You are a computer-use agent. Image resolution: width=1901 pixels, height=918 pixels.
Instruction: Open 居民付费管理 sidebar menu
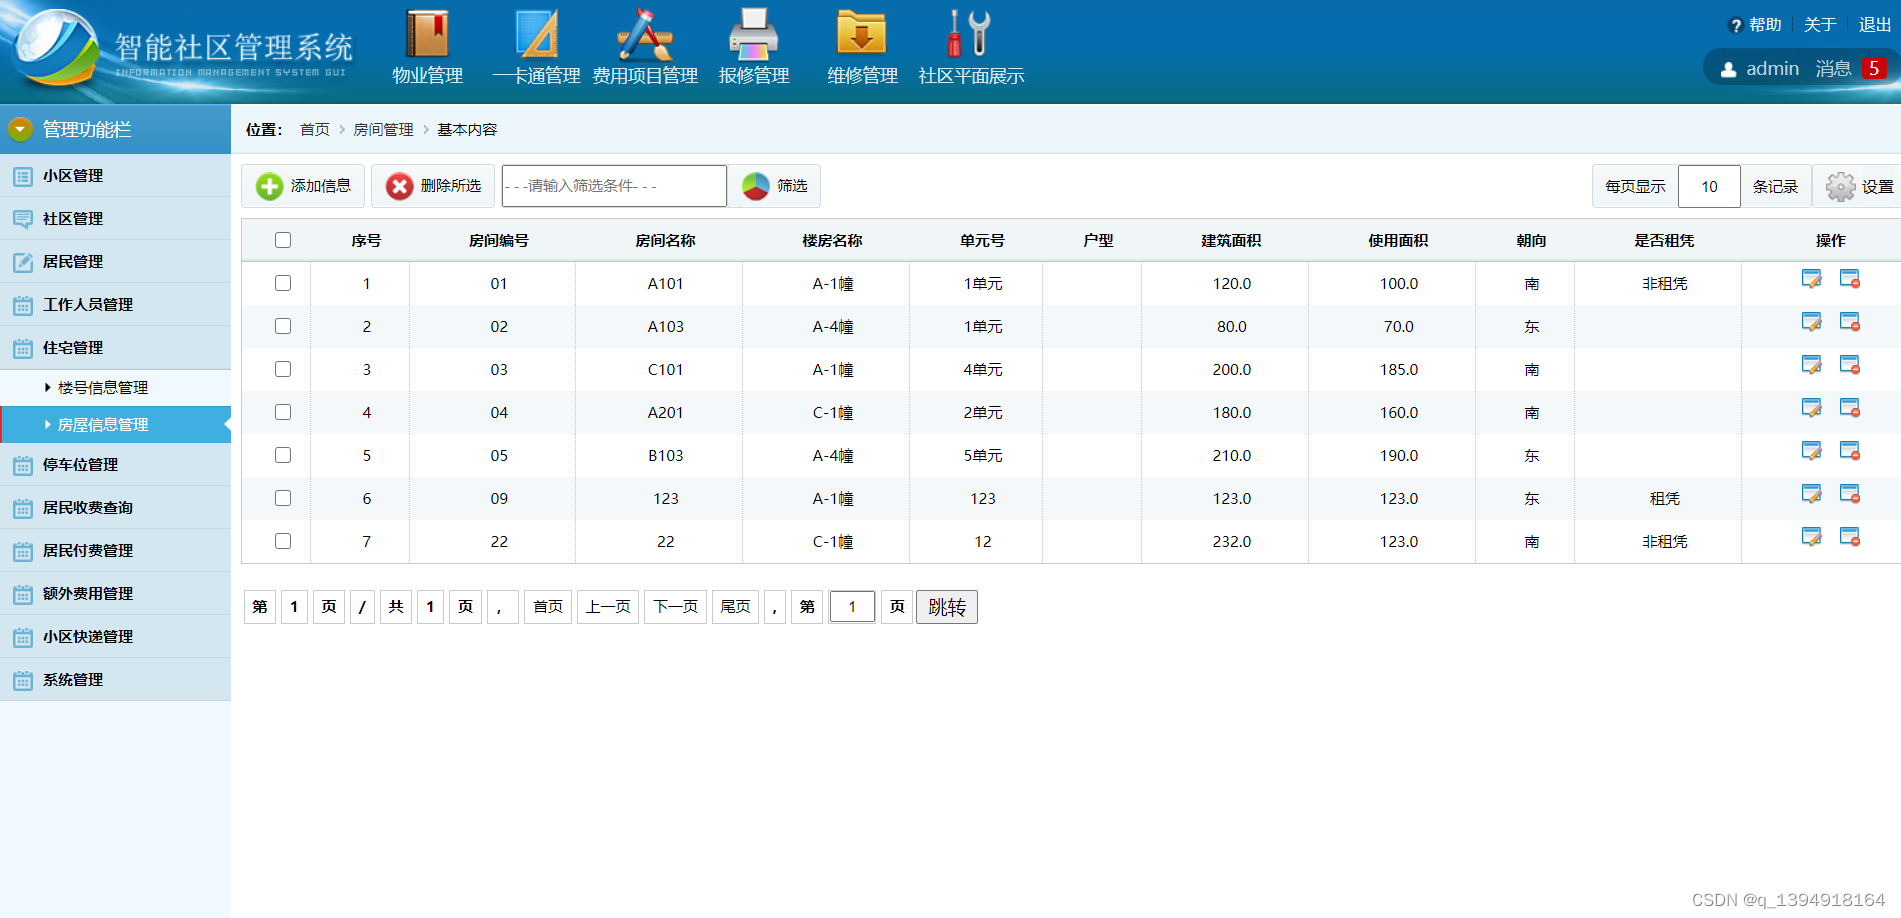(115, 551)
